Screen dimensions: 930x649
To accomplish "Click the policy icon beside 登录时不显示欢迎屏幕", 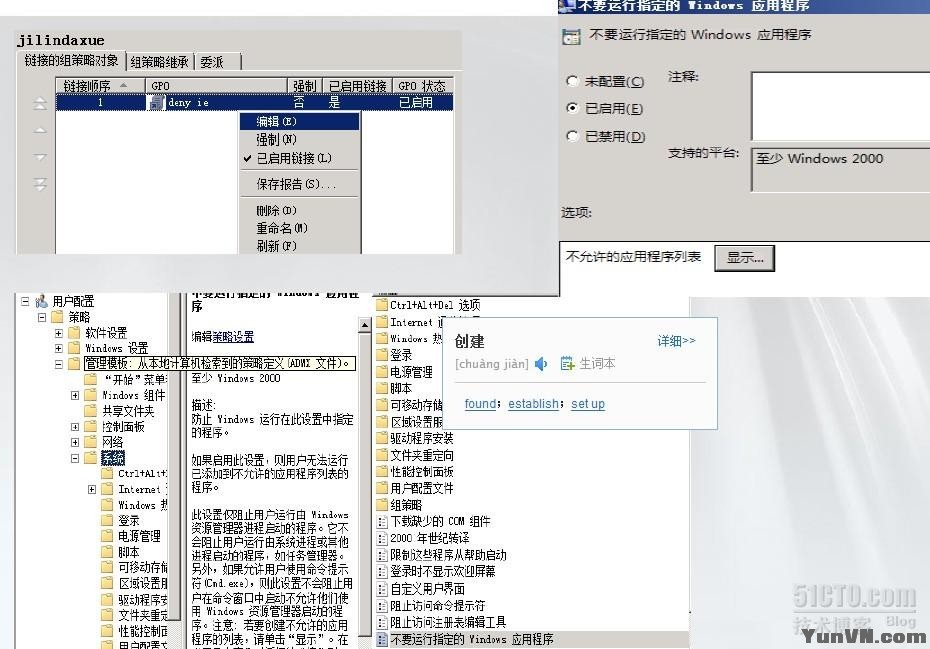I will (x=382, y=571).
